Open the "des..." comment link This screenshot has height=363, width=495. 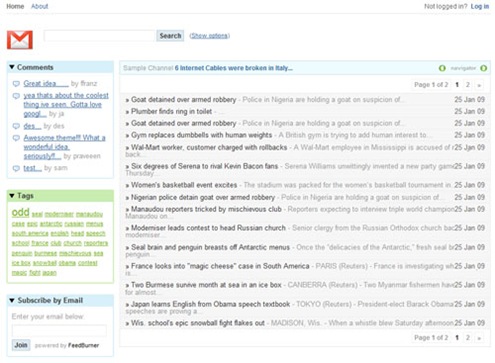[32, 126]
